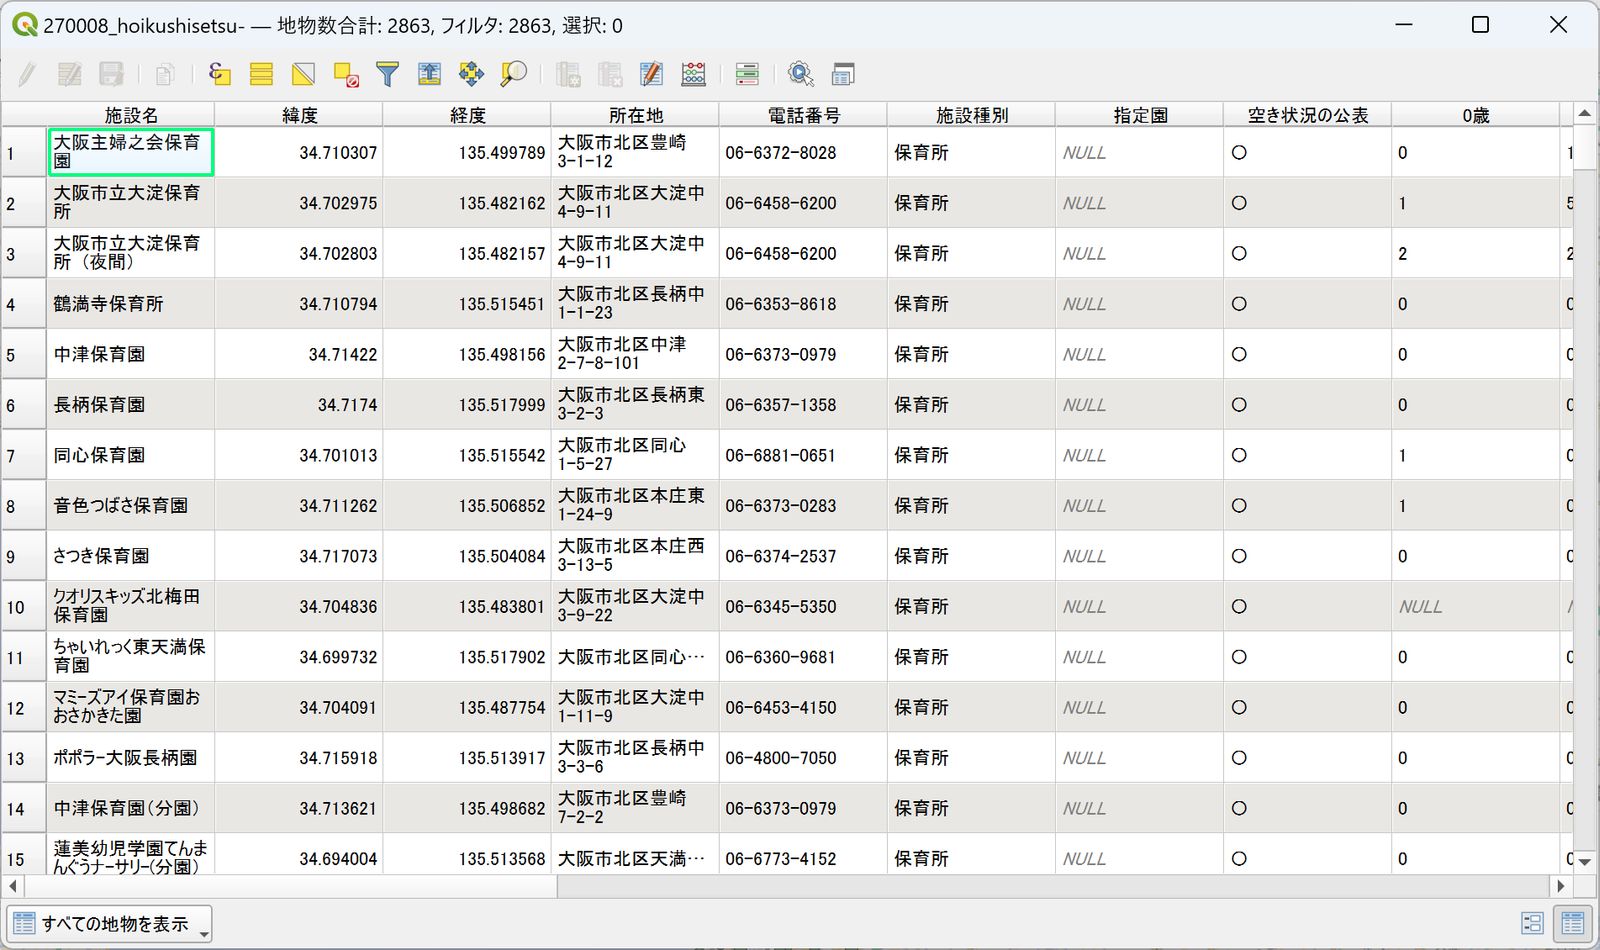Click the 施設種別 column header
The width and height of the screenshot is (1600, 950).
[971, 115]
